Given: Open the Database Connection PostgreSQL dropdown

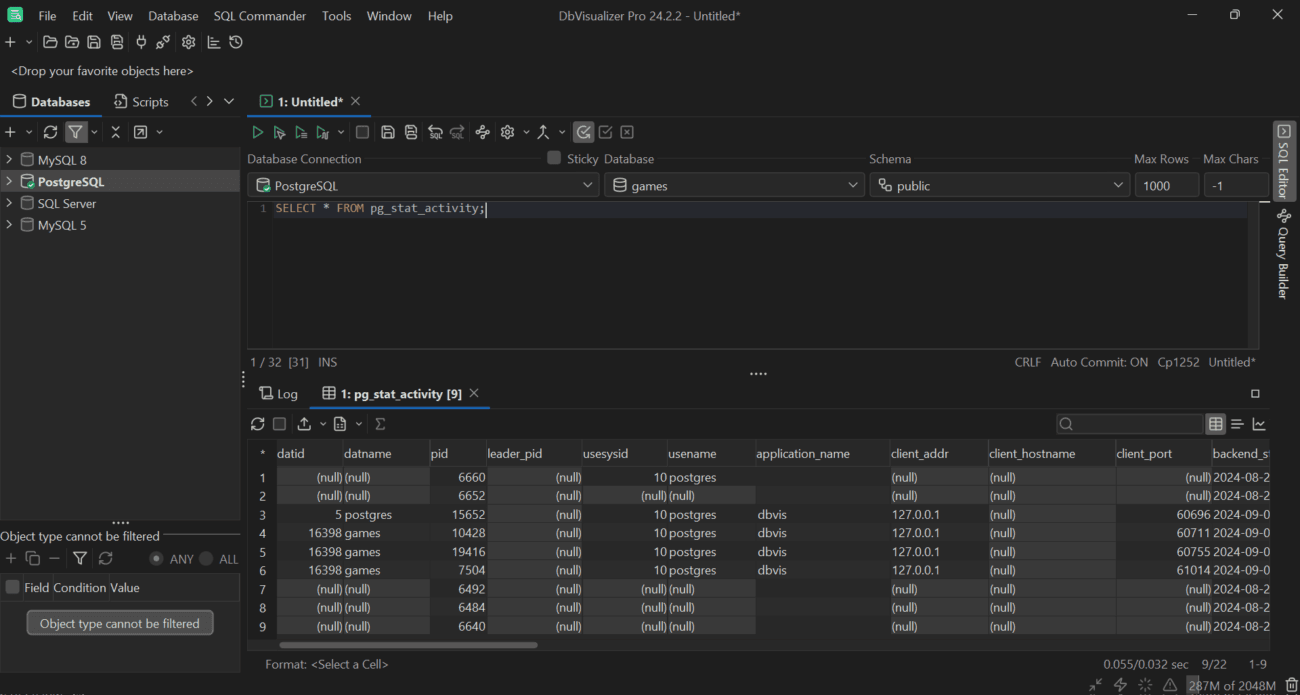Looking at the screenshot, I should click(424, 185).
